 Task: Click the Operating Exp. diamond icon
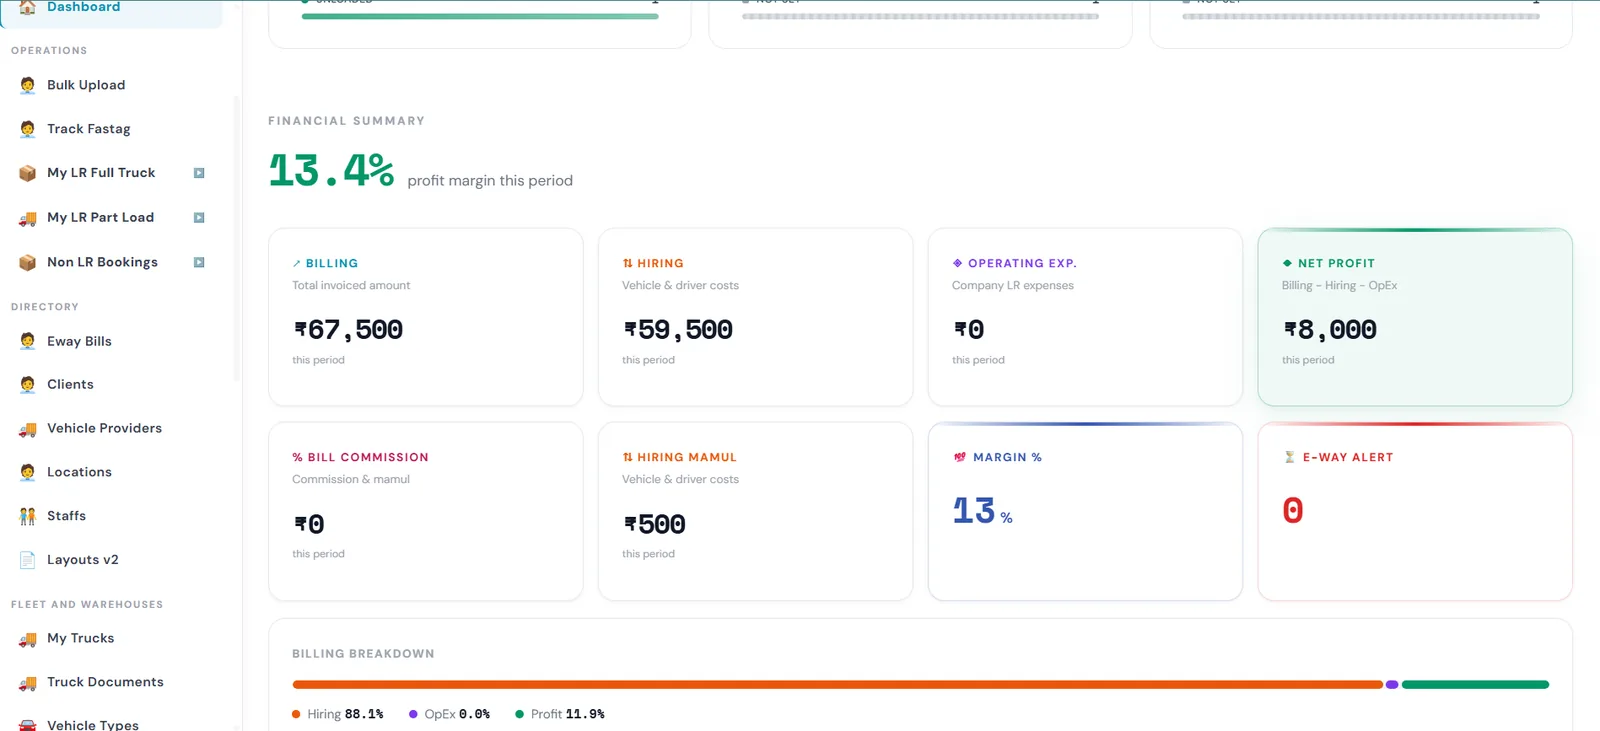[957, 263]
